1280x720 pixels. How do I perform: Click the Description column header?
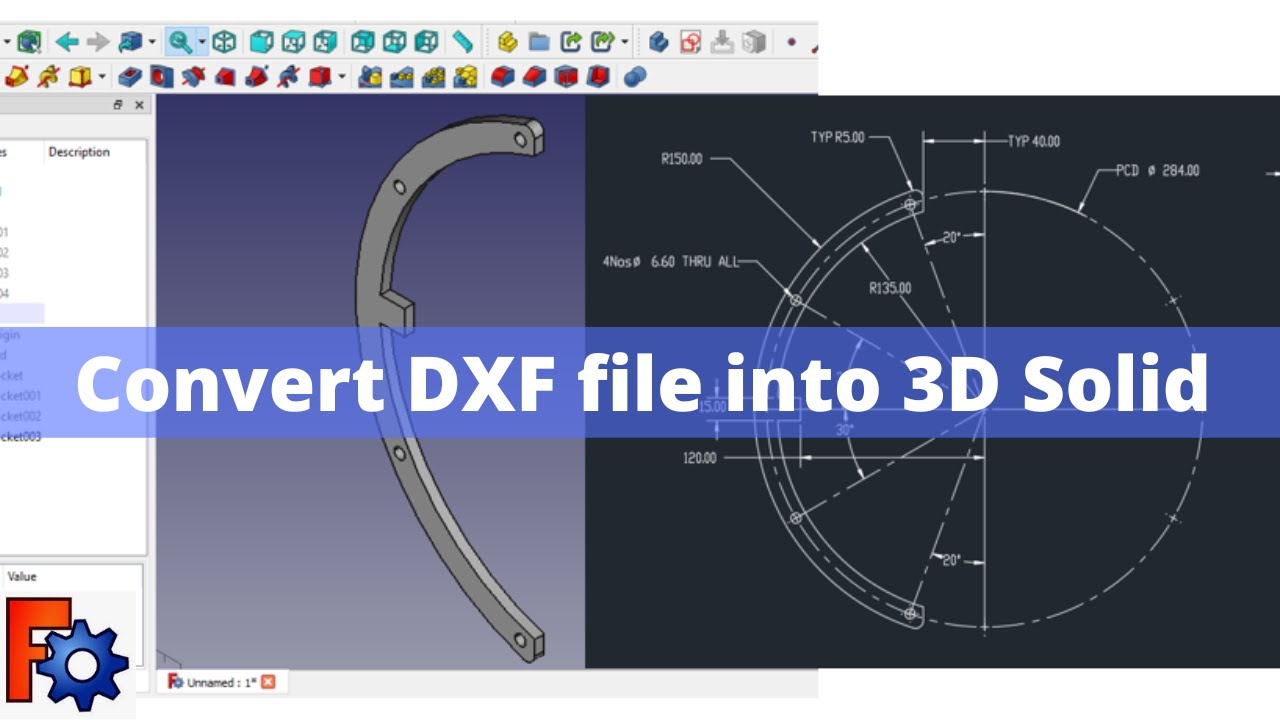pyautogui.click(x=79, y=152)
